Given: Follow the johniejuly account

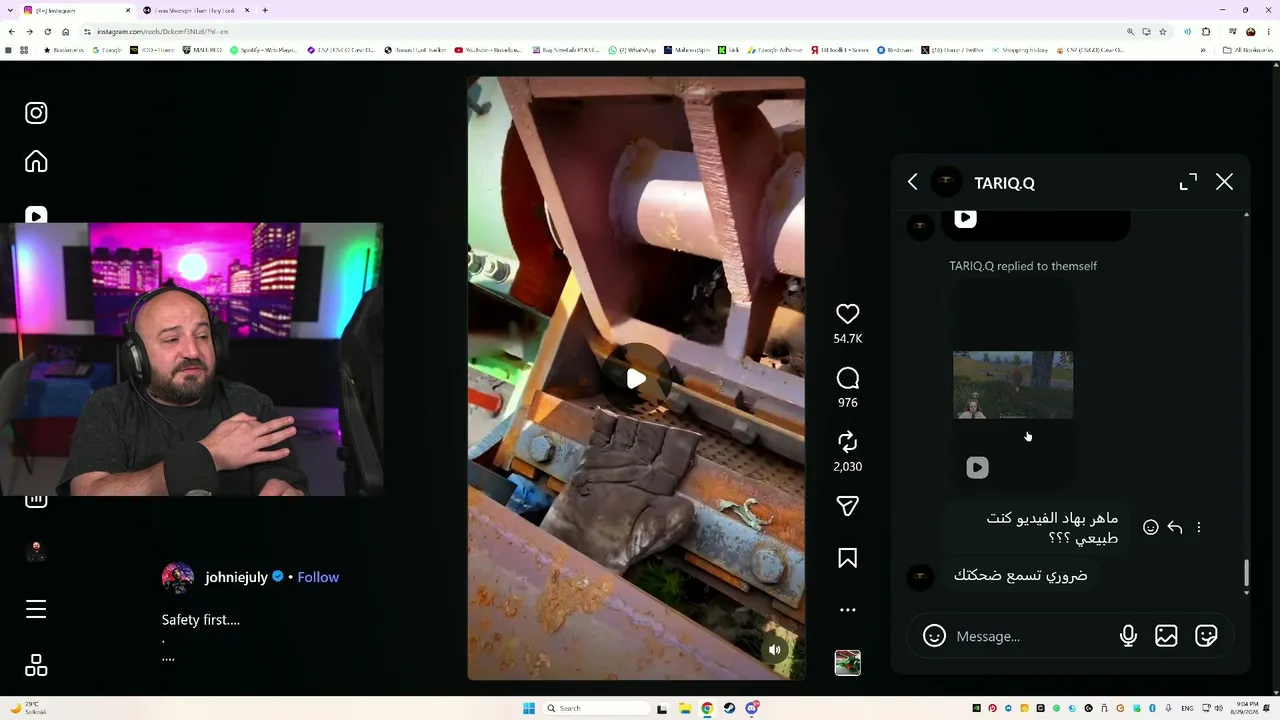Looking at the screenshot, I should [x=318, y=577].
